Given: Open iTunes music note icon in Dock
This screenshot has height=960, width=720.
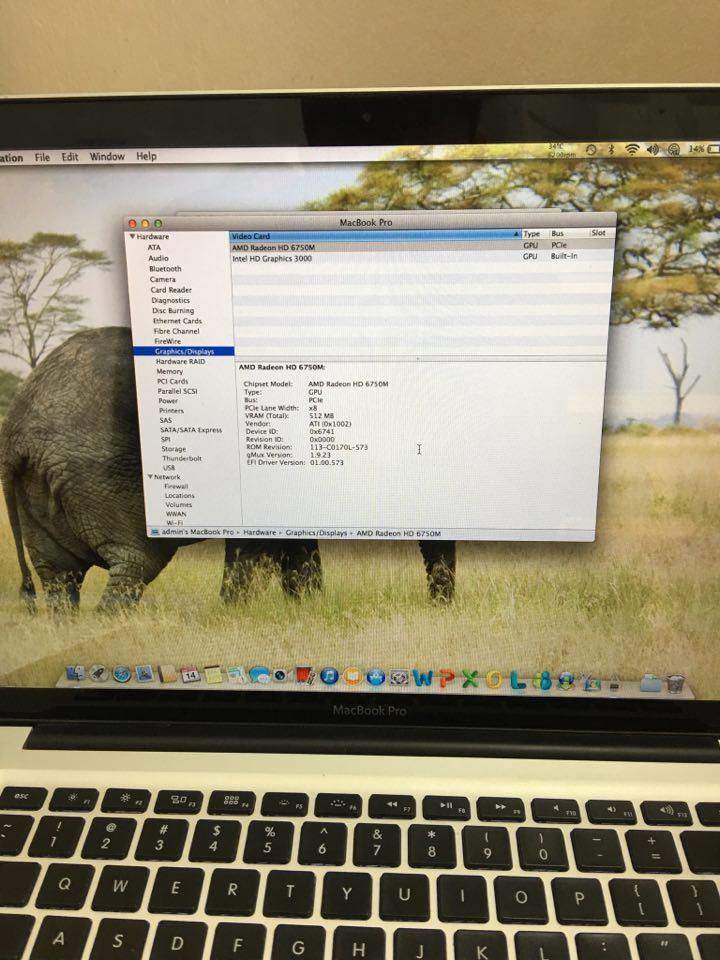Looking at the screenshot, I should (329, 676).
